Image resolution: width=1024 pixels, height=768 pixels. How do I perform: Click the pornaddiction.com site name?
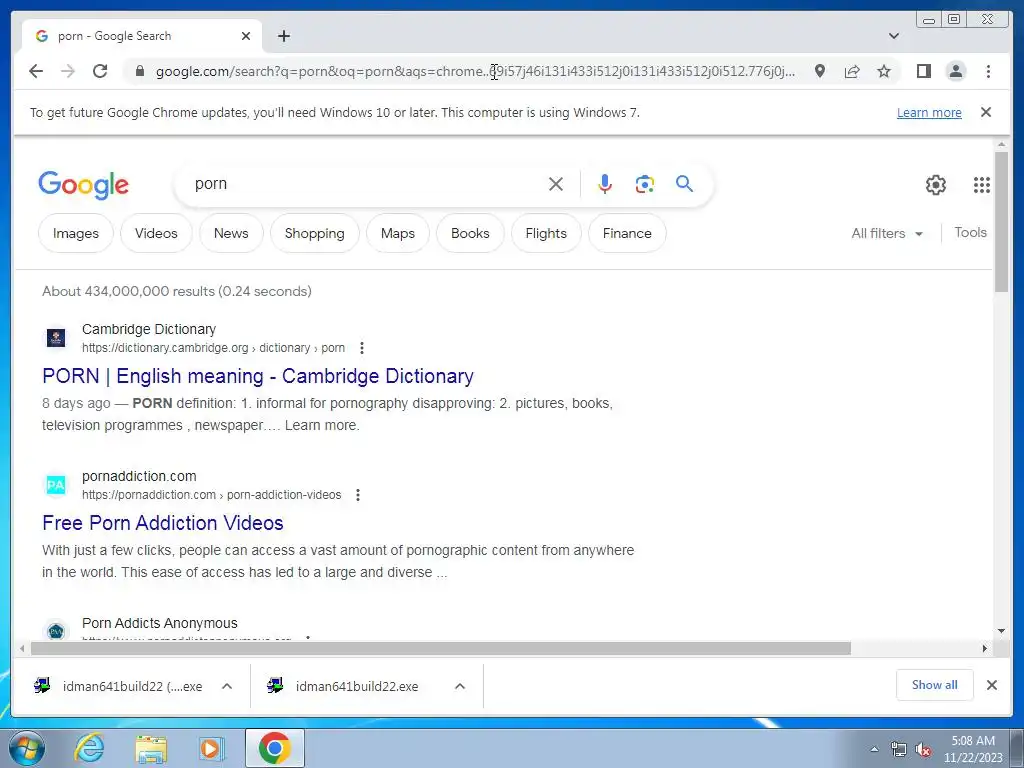[x=139, y=476]
